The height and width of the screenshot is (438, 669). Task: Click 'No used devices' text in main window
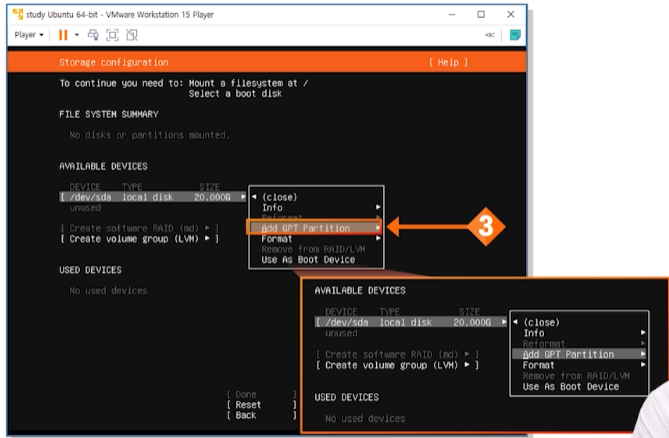coord(108,291)
